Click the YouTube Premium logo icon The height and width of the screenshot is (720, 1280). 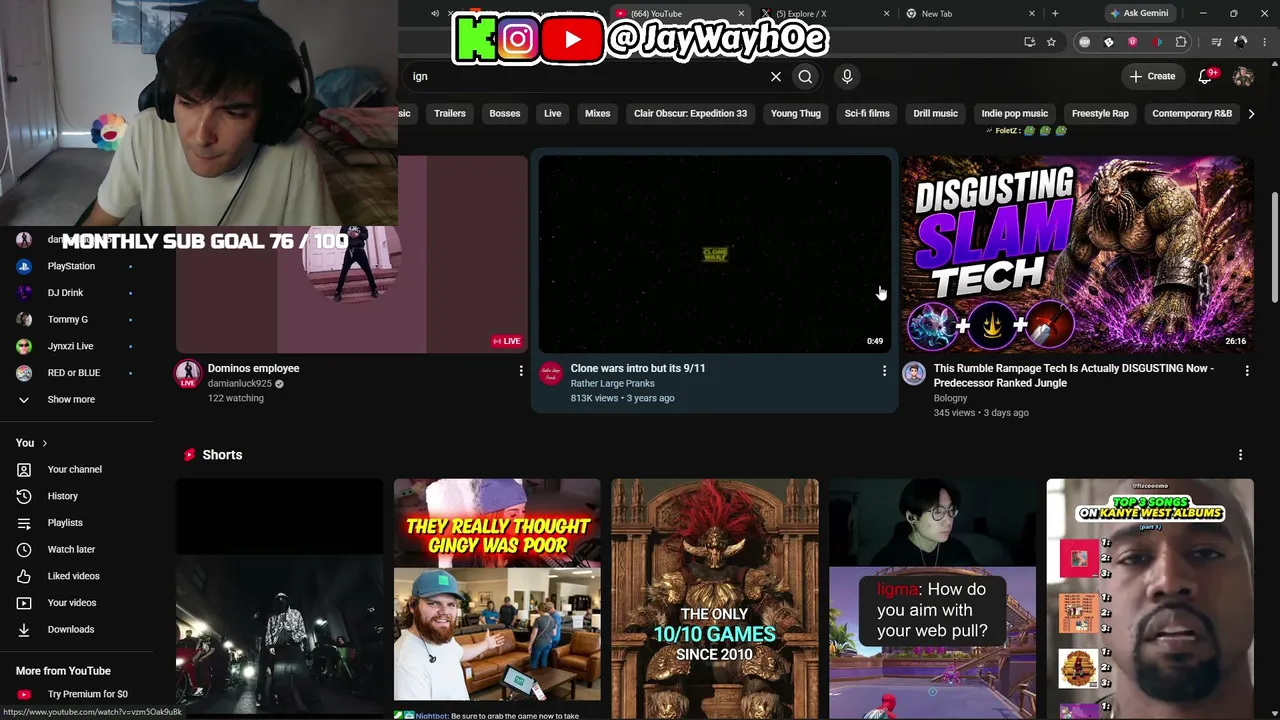click(24, 695)
